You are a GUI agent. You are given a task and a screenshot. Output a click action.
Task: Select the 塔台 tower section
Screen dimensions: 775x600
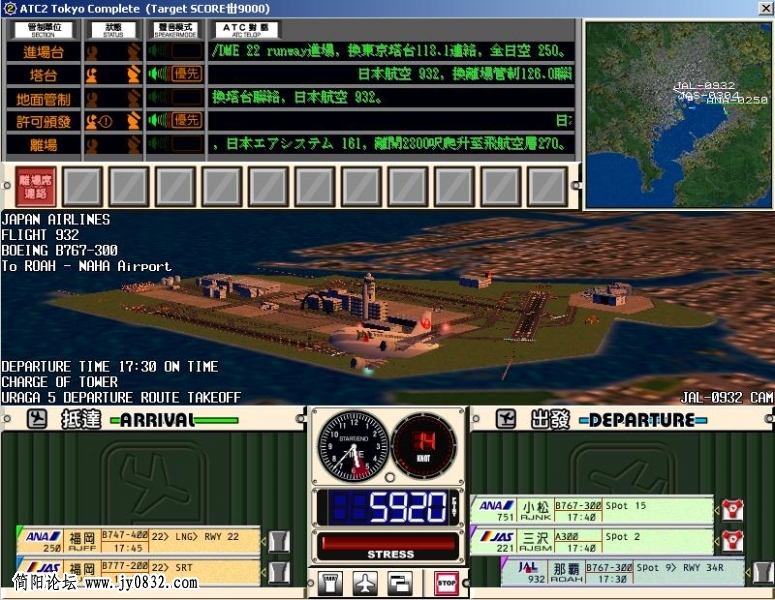[43, 75]
